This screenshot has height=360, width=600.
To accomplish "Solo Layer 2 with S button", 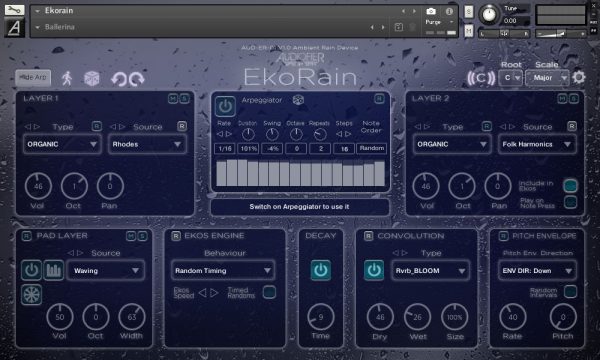I will [x=574, y=99].
